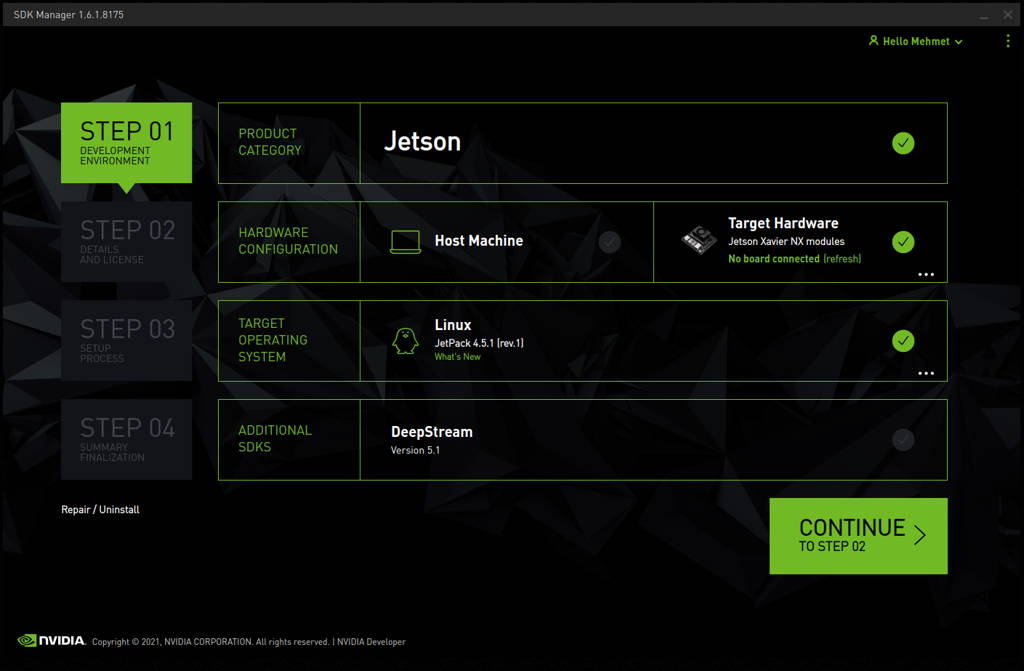This screenshot has height=671, width=1024.
Task: Select the Step 01 Development Environment tab
Action: (127, 142)
